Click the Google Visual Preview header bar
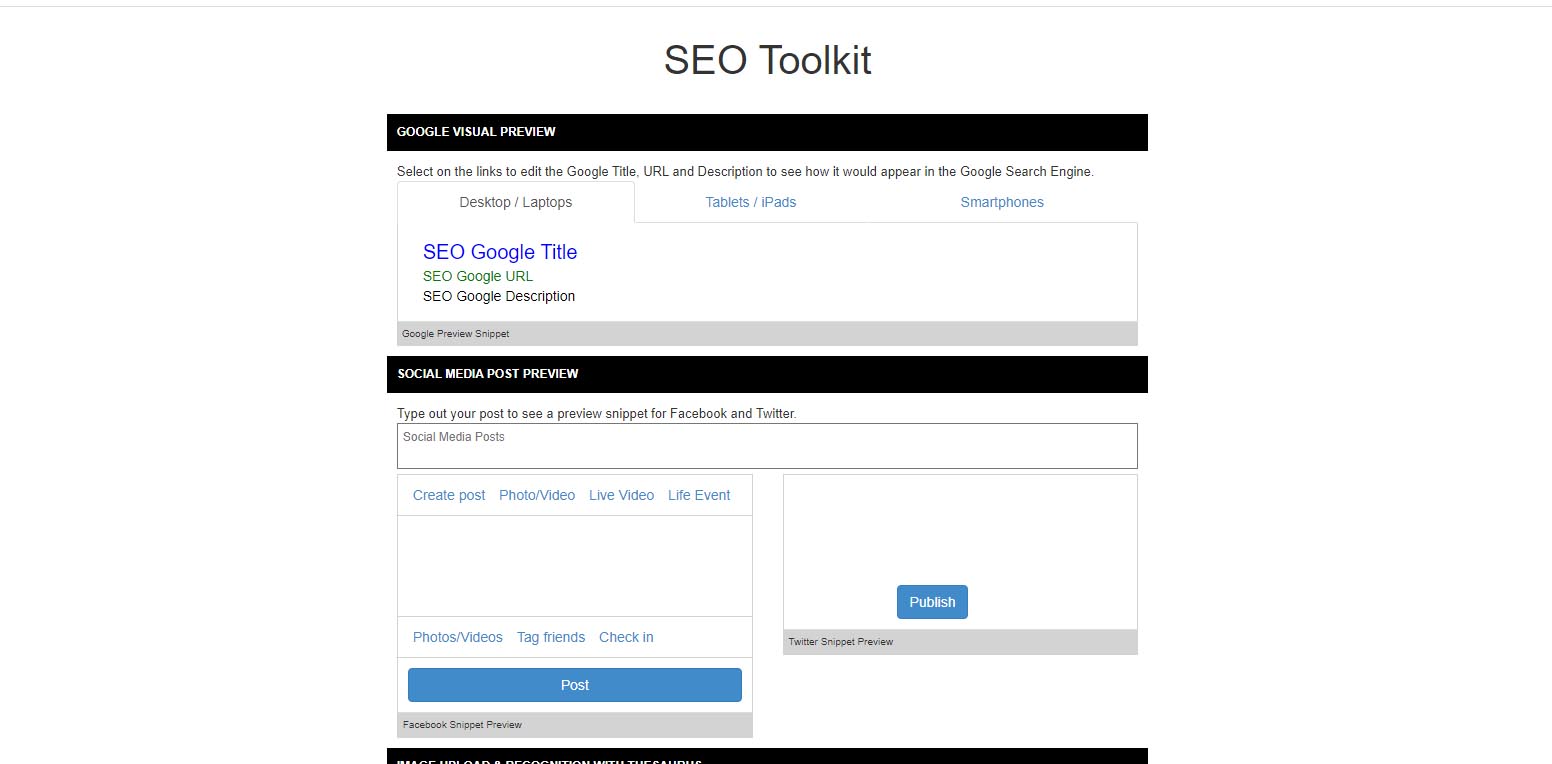The height and width of the screenshot is (764, 1552). point(766,132)
